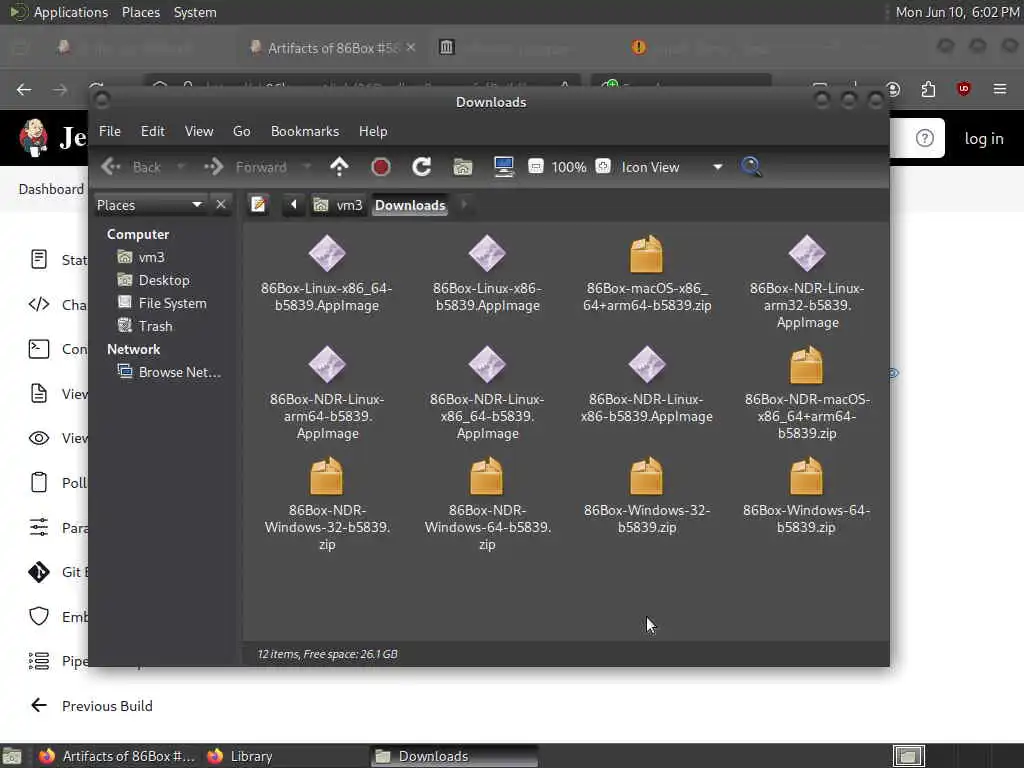Close the Places sidebar

(x=221, y=204)
